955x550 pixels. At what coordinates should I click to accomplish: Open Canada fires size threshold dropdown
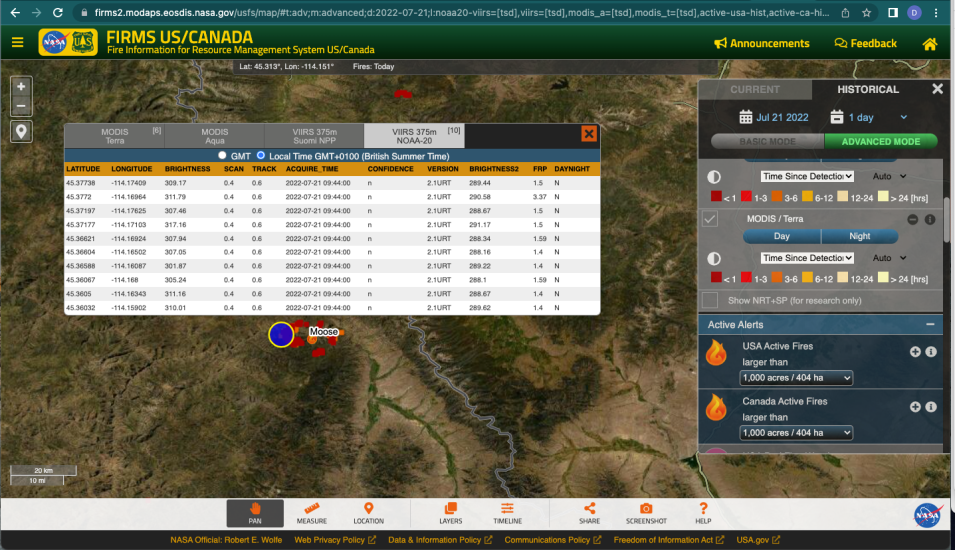coord(796,432)
